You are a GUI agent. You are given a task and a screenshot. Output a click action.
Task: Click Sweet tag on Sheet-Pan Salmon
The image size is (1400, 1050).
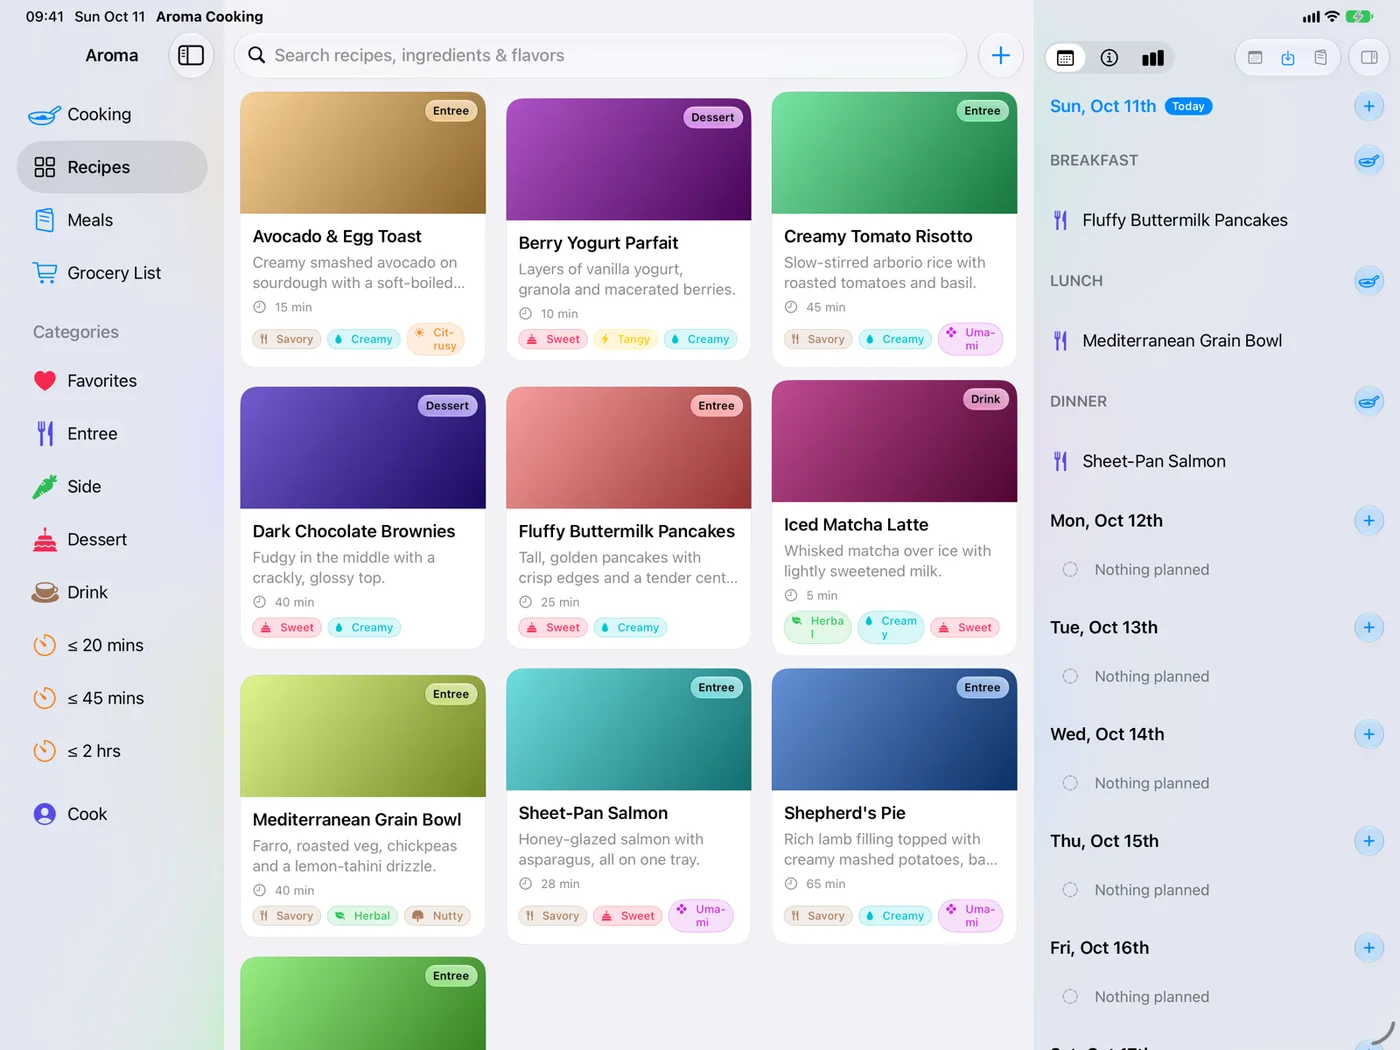(x=628, y=916)
